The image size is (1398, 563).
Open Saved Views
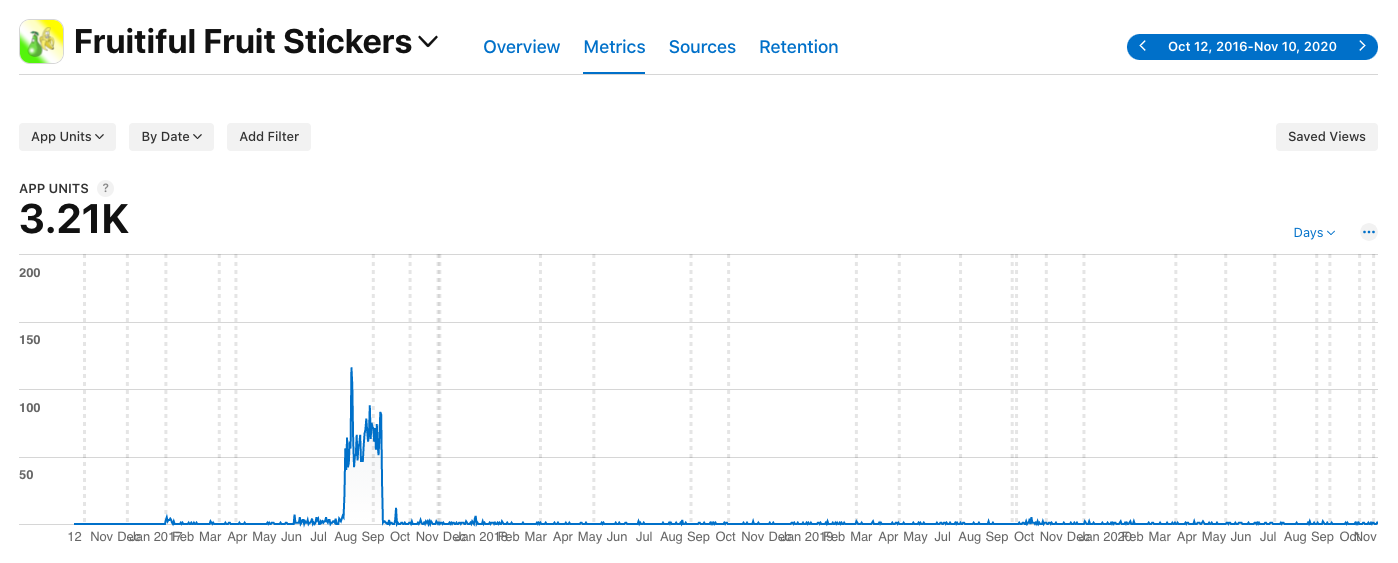click(1326, 137)
